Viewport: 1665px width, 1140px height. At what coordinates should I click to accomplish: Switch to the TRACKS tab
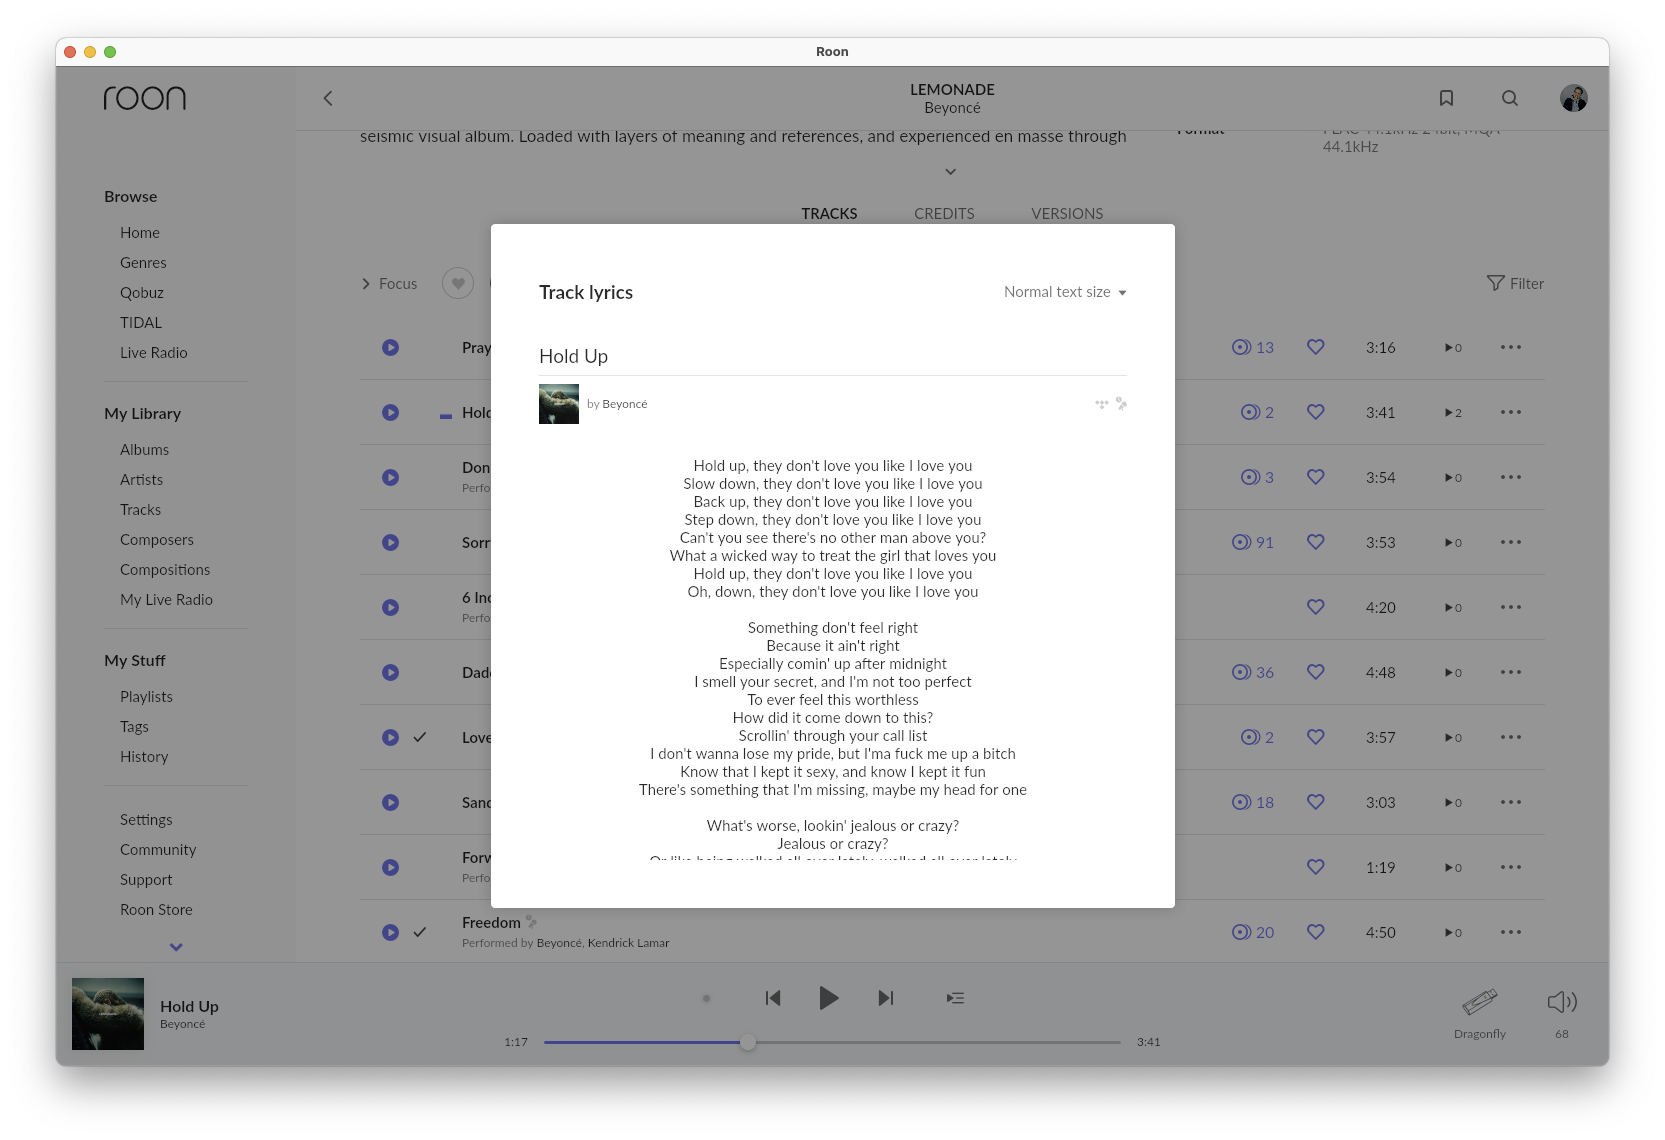pos(829,214)
